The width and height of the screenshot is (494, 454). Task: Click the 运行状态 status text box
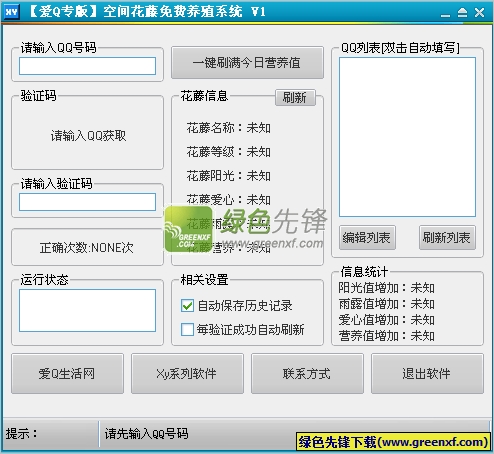(87, 310)
